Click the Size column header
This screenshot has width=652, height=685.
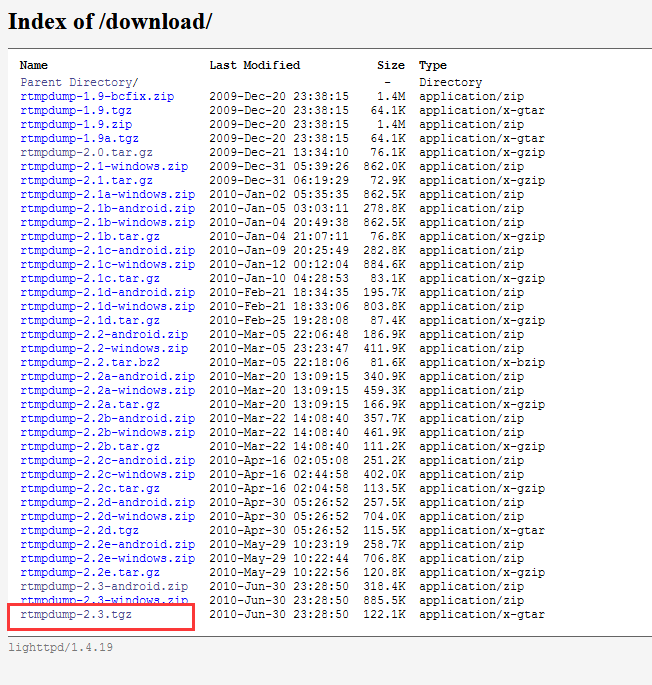391,65
